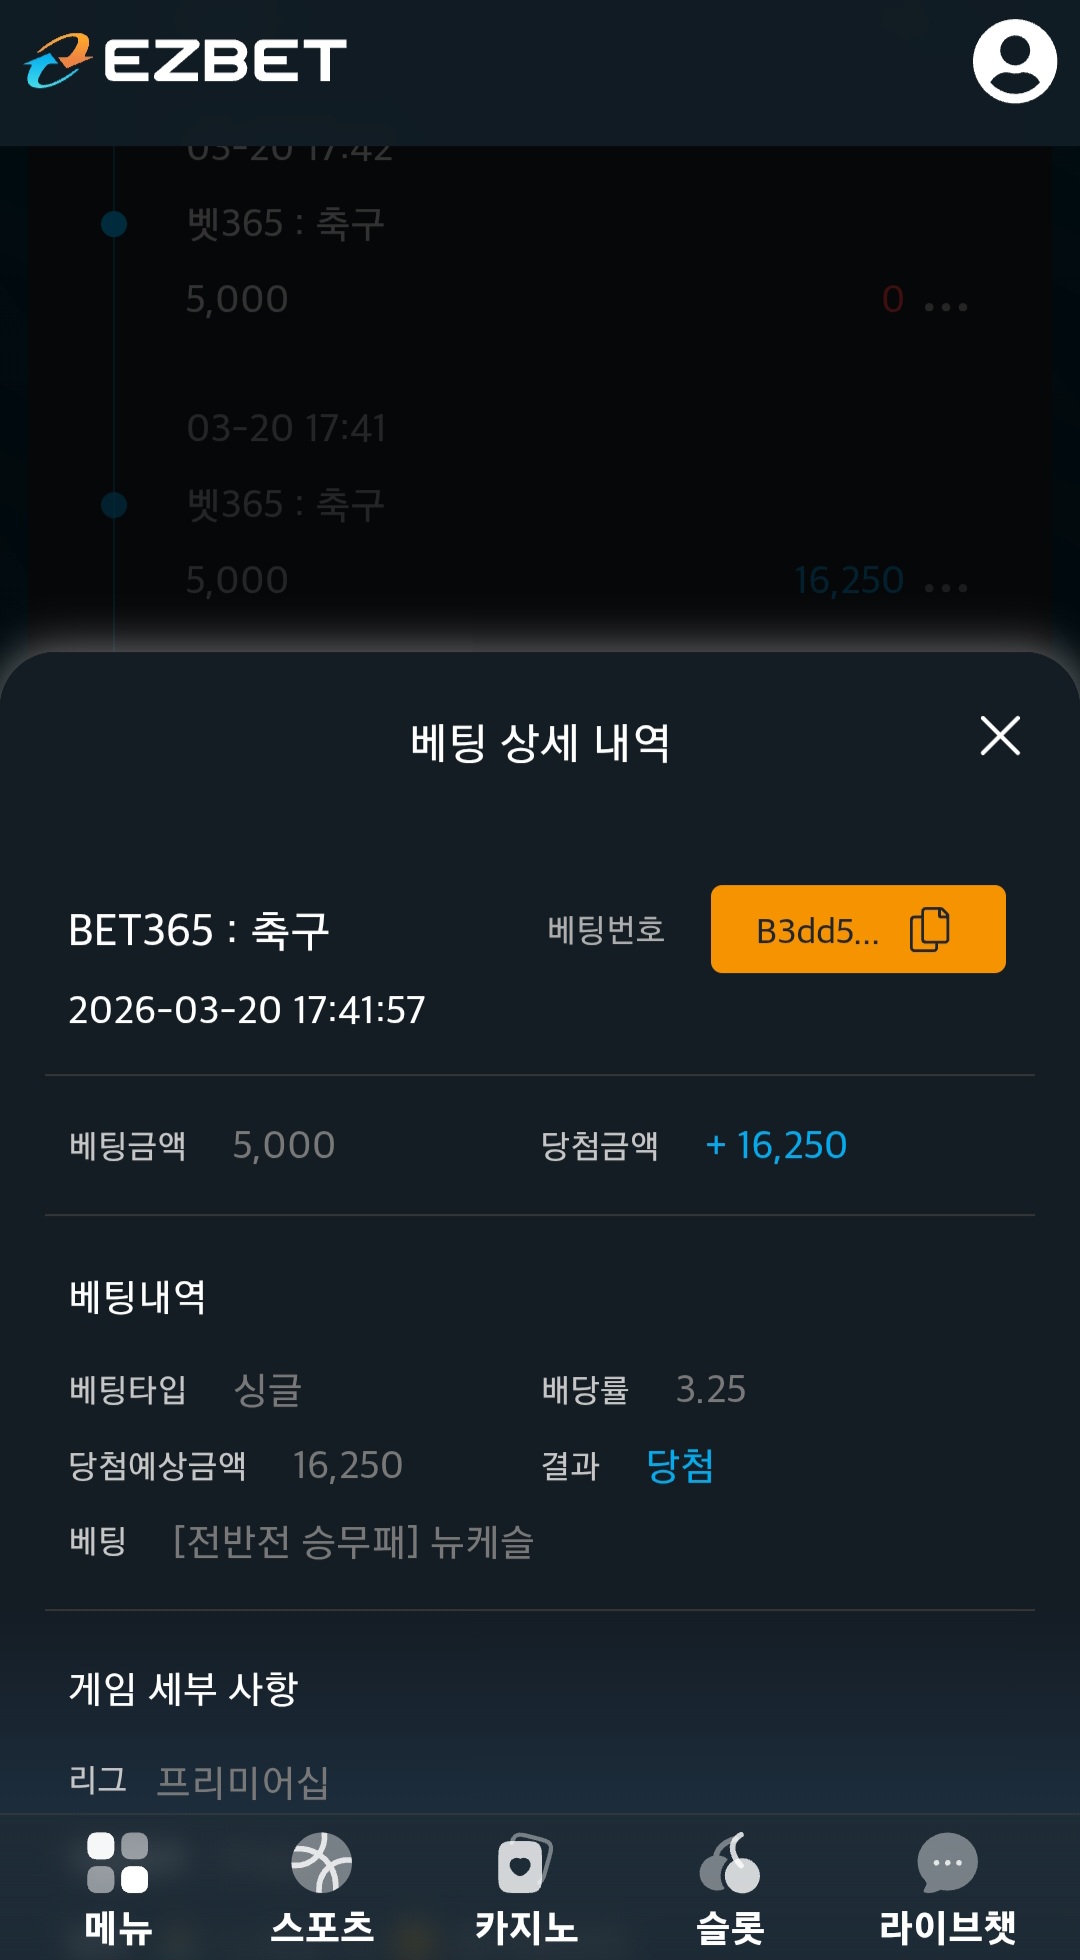Copy the betting number with copy icon
The width and height of the screenshot is (1080, 1960).
929,929
